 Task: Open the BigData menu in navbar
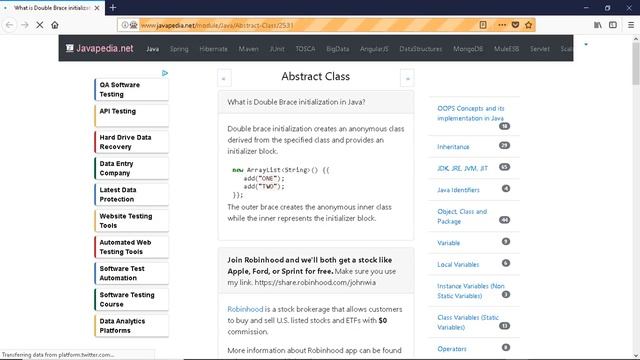coord(338,49)
